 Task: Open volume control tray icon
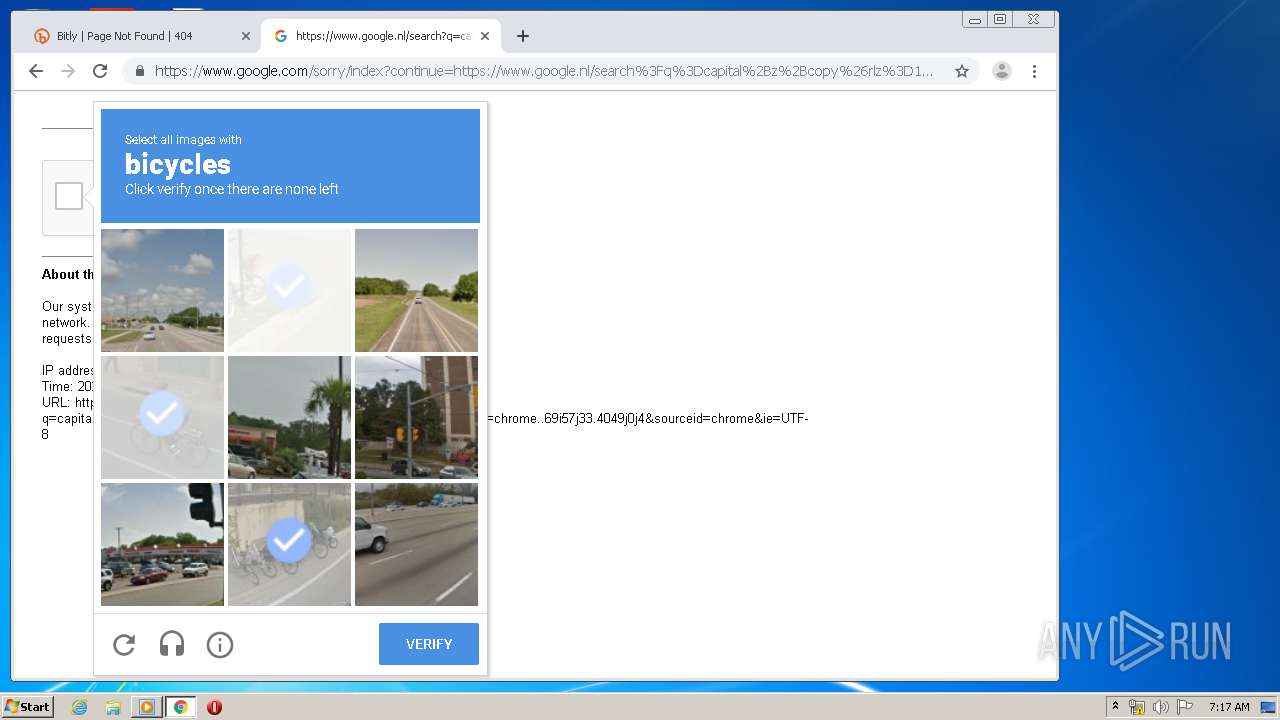point(1161,707)
